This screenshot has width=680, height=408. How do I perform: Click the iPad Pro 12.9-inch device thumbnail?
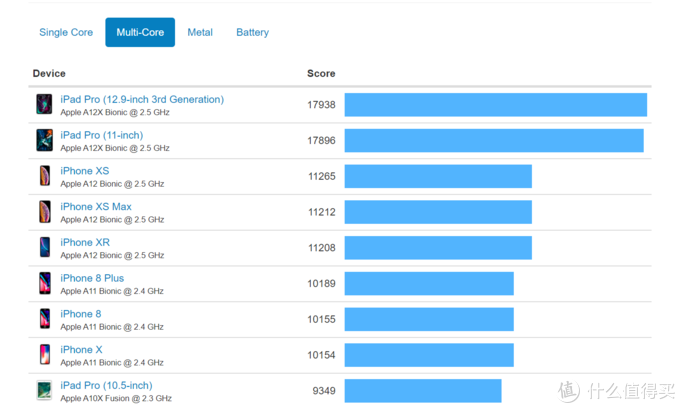coord(44,104)
